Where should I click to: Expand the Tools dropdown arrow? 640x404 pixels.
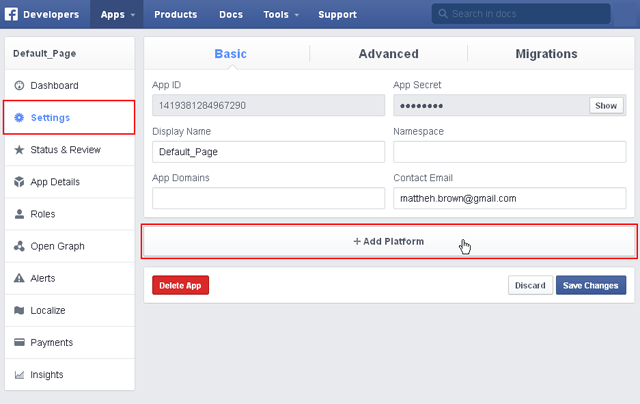(x=297, y=15)
